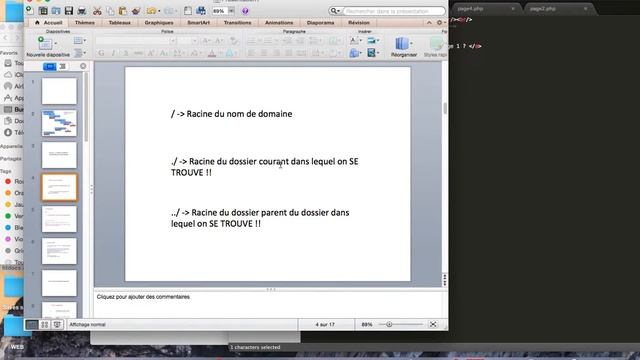Expand the Nouvelle diapositive dropdown arrow
The width and height of the screenshot is (640, 360).
pyautogui.click(x=55, y=43)
